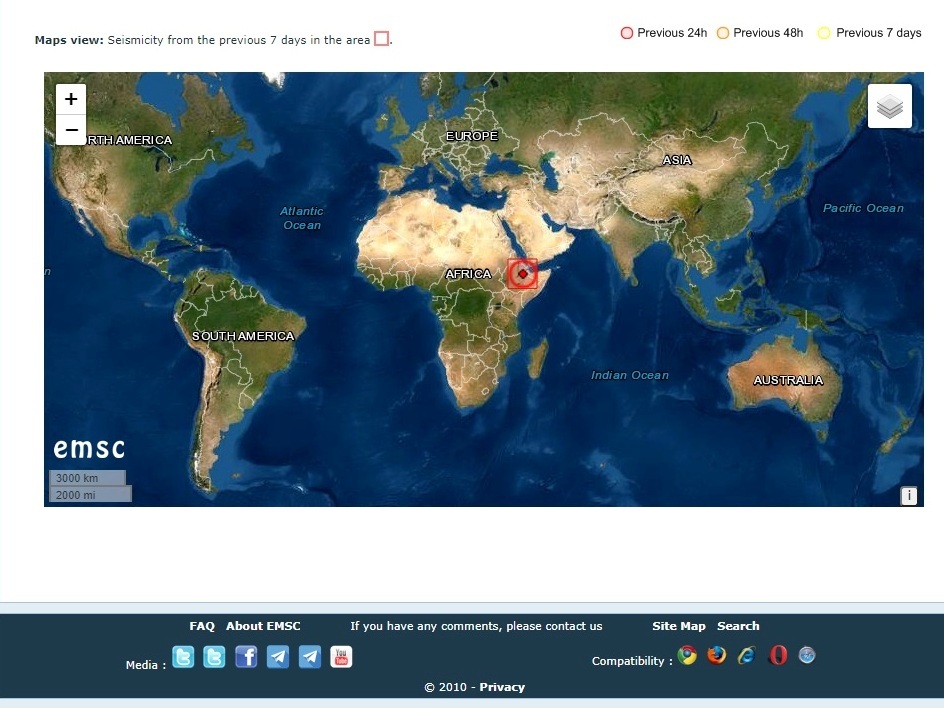This screenshot has width=944, height=708.
Task: Zoom out on the seismicity map
Action: [71, 130]
